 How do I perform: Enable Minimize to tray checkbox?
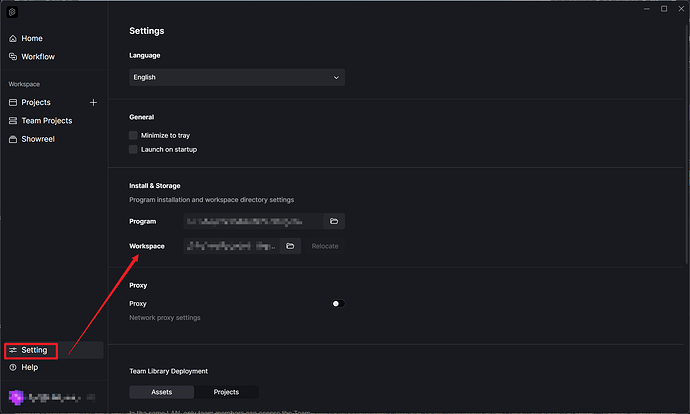133,134
